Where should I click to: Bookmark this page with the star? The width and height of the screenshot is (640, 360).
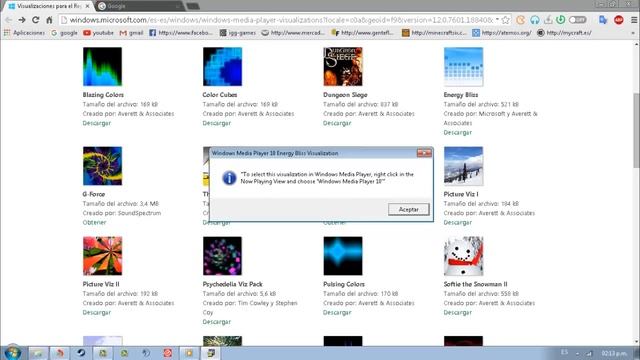[x=505, y=20]
